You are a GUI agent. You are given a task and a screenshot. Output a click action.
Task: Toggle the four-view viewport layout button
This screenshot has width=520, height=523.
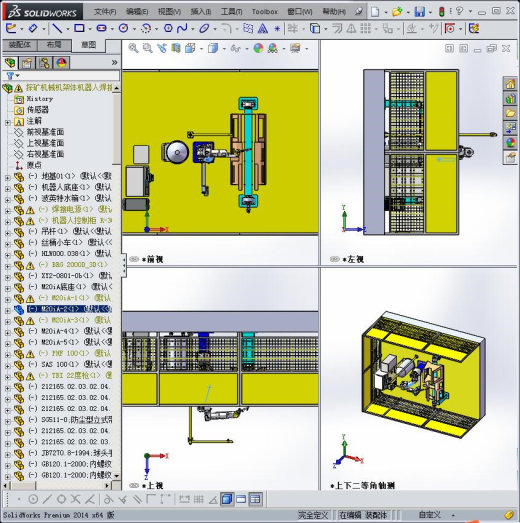pyautogui.click(x=255, y=499)
